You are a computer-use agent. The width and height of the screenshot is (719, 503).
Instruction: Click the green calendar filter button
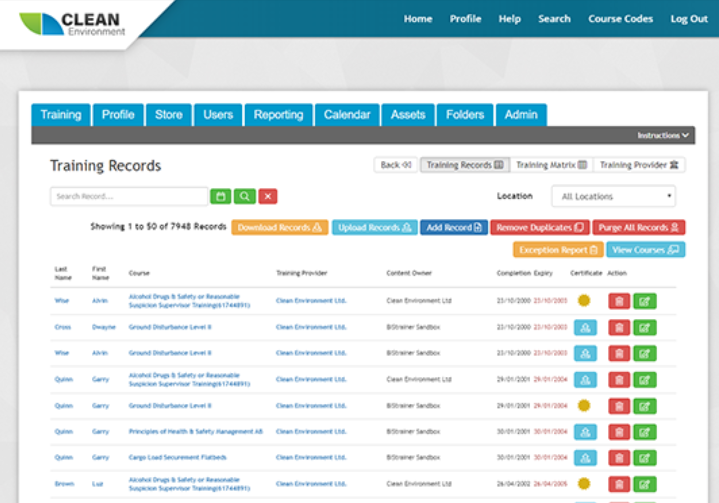coord(221,196)
